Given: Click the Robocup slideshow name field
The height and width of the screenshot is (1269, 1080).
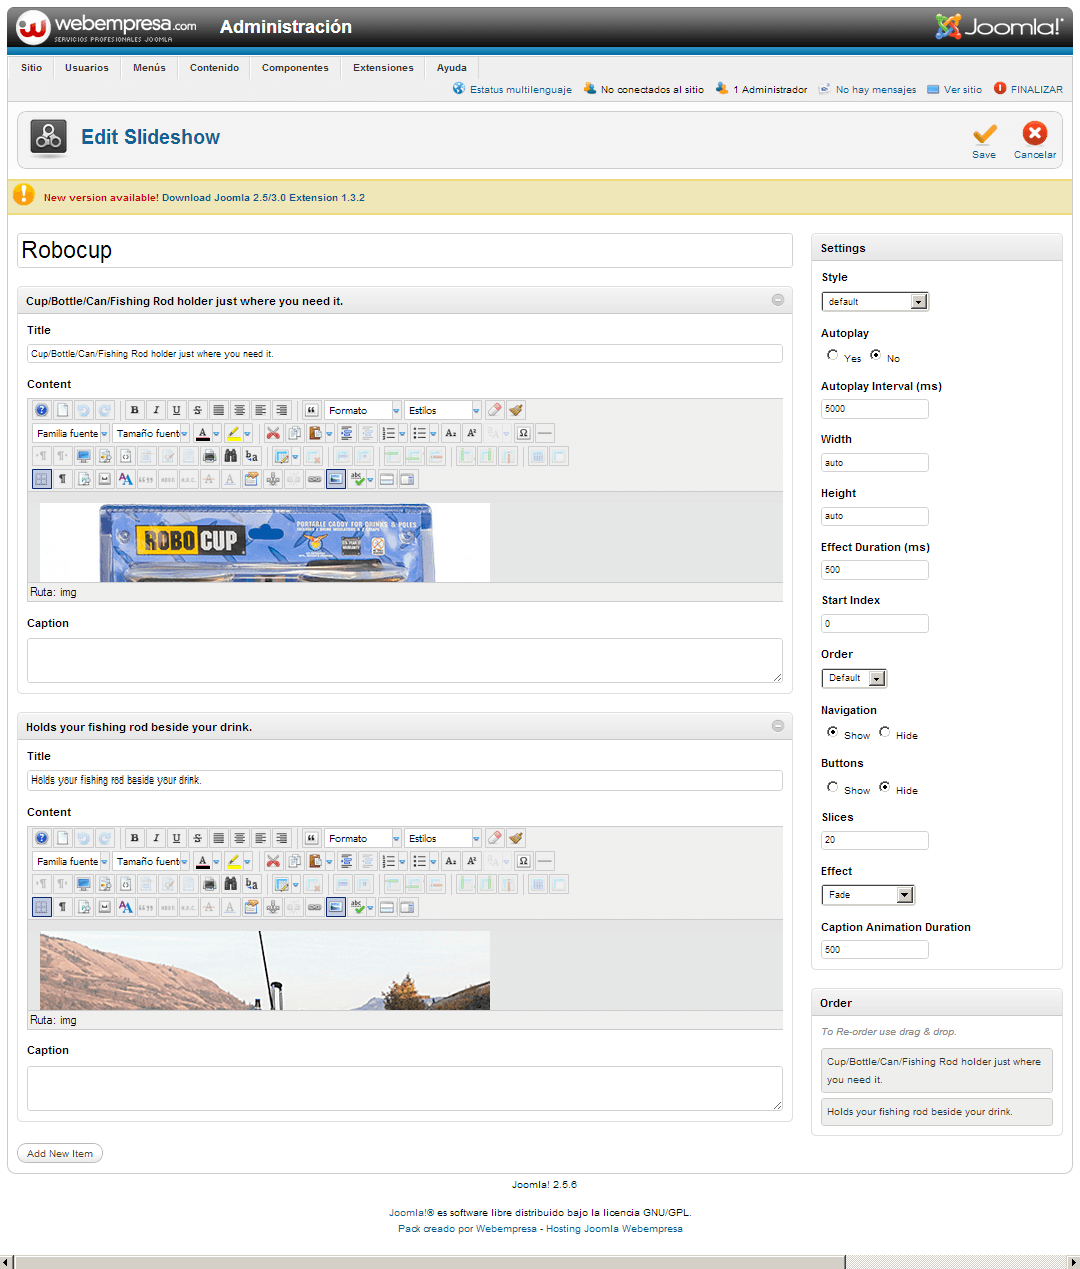Looking at the screenshot, I should pos(405,250).
